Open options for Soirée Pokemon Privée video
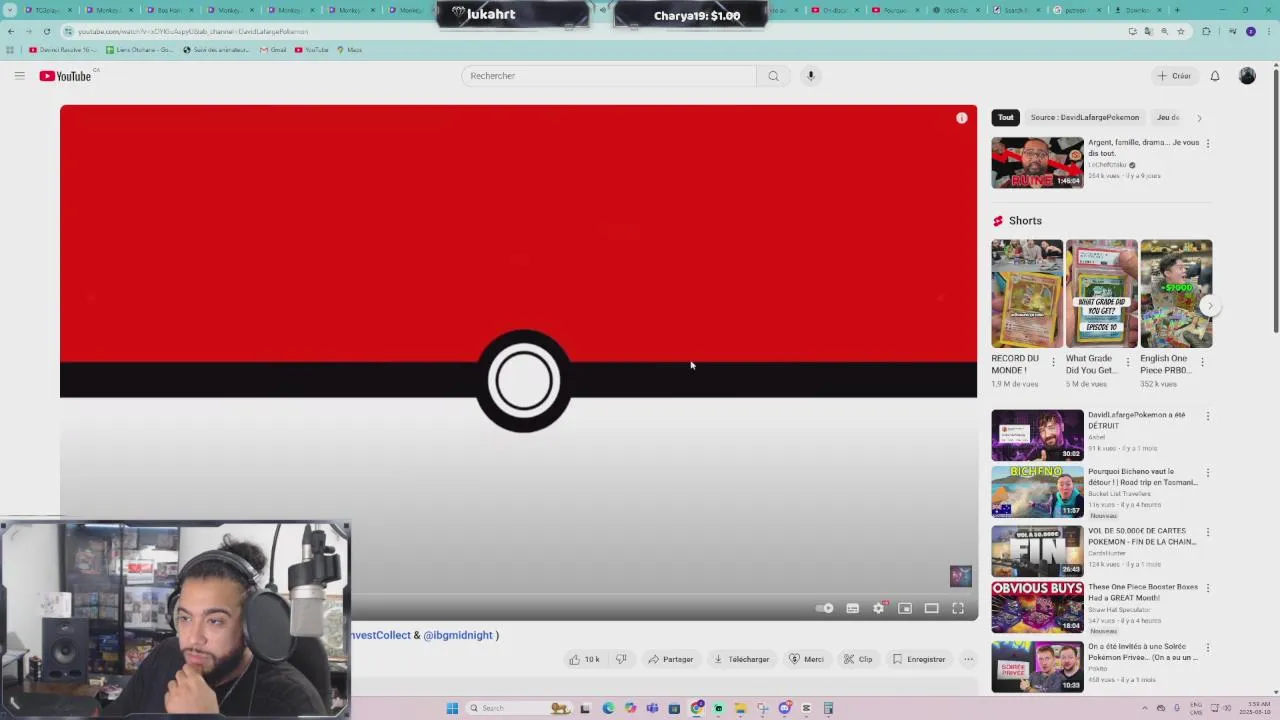This screenshot has width=1280, height=720. point(1207,648)
